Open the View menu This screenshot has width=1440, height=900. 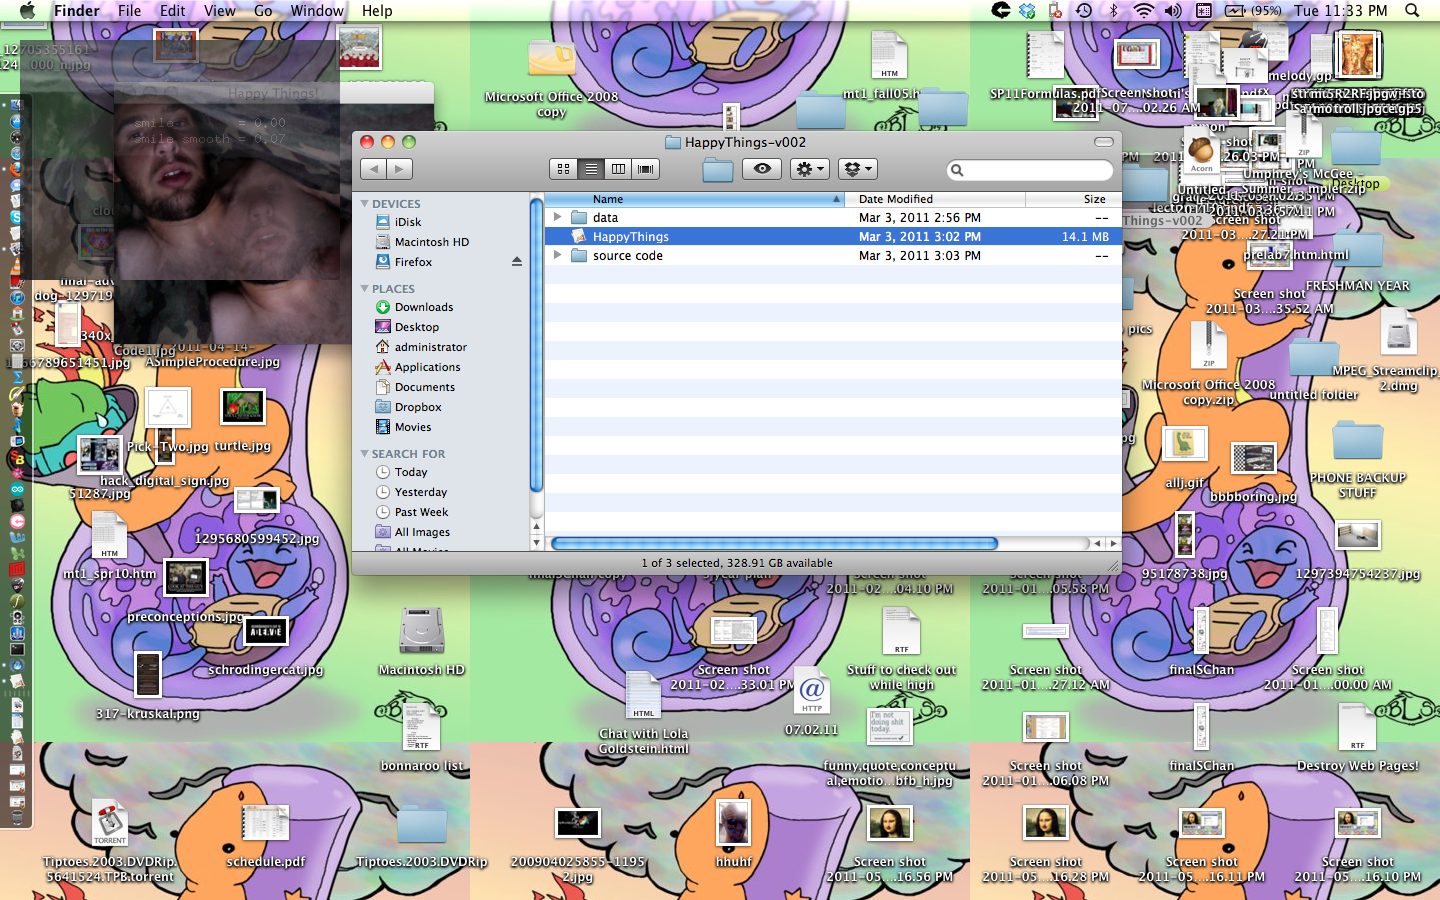click(x=219, y=10)
